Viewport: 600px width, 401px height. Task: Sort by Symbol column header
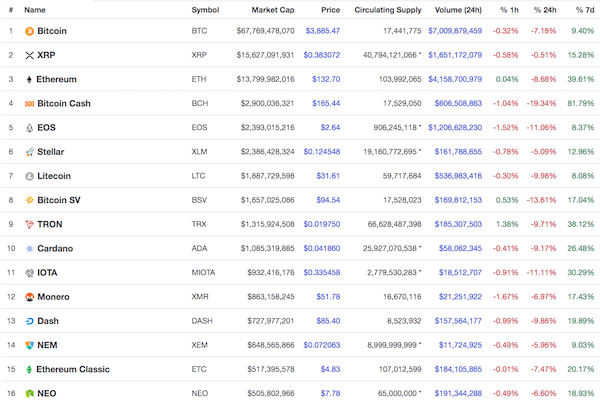(205, 10)
